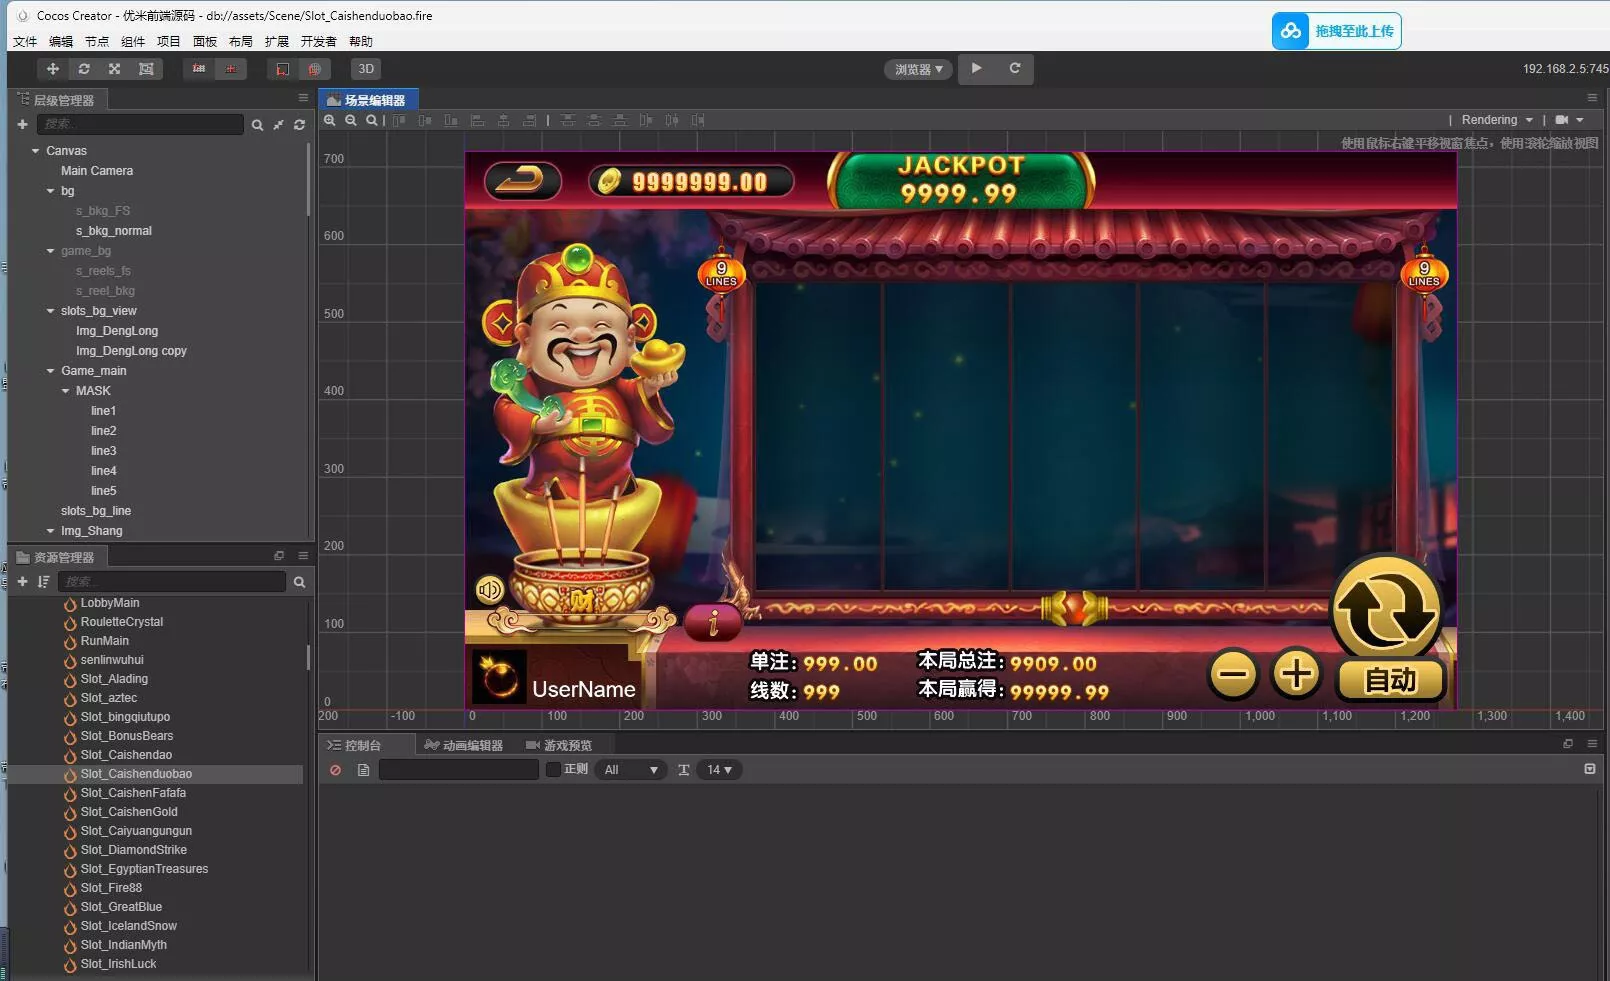Click assets search magnifier icon
This screenshot has height=981, width=1610.
[299, 582]
